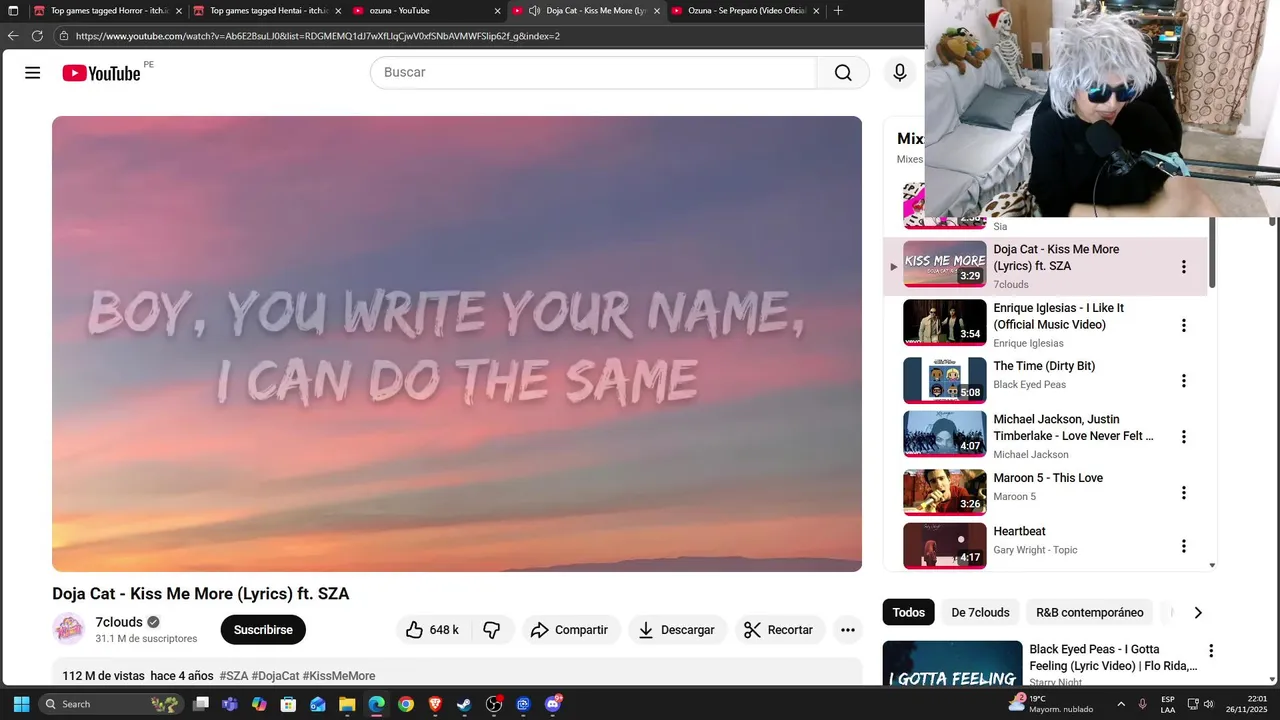The width and height of the screenshot is (1280, 720).
Task: Select the Todos filter chip
Action: (x=908, y=612)
